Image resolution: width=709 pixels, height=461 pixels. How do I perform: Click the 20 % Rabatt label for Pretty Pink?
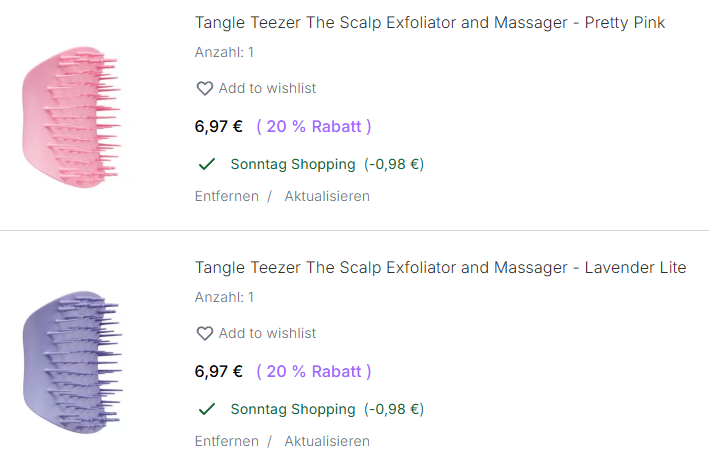point(314,127)
